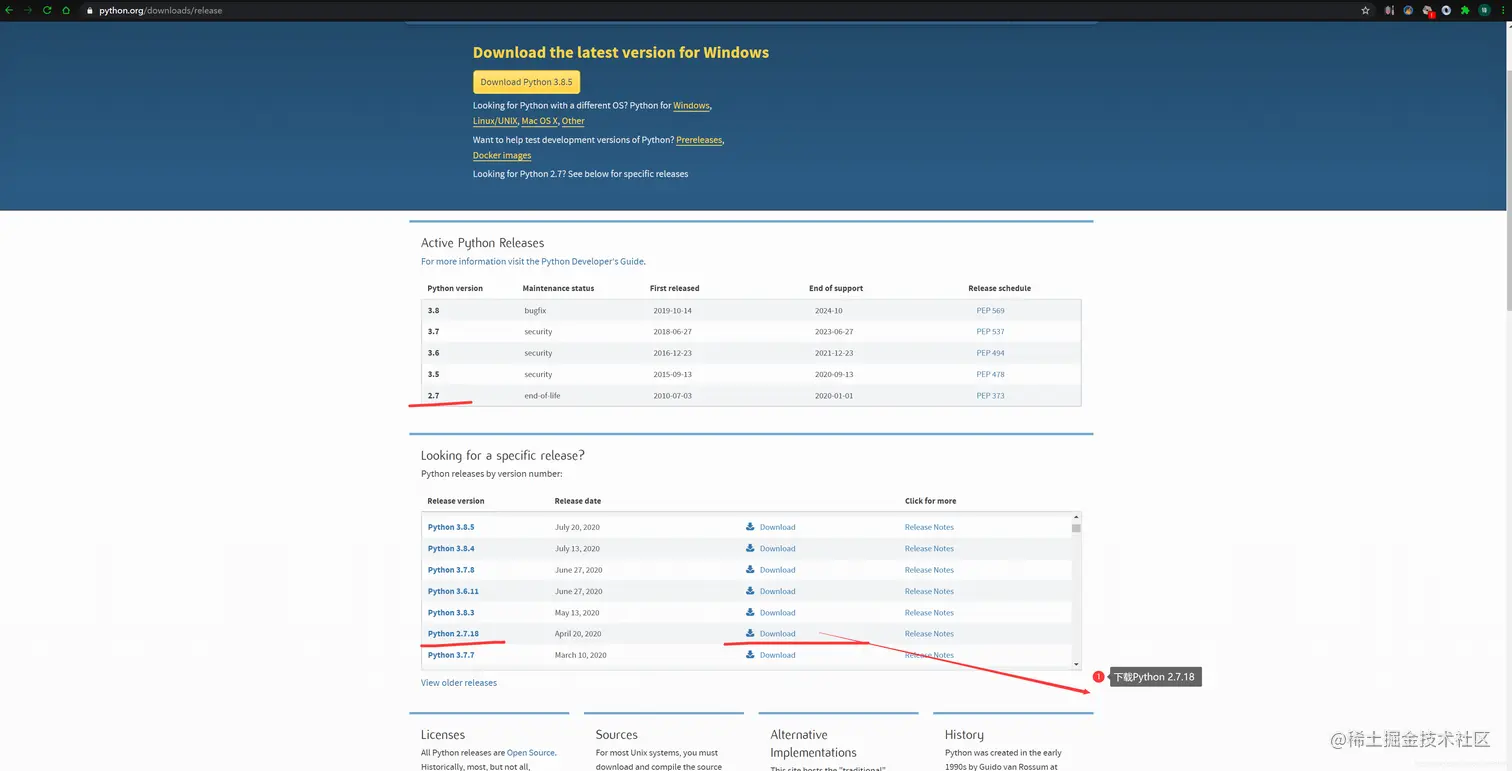Open the extension icon with red badge
The width and height of the screenshot is (1512, 771).
click(1428, 11)
